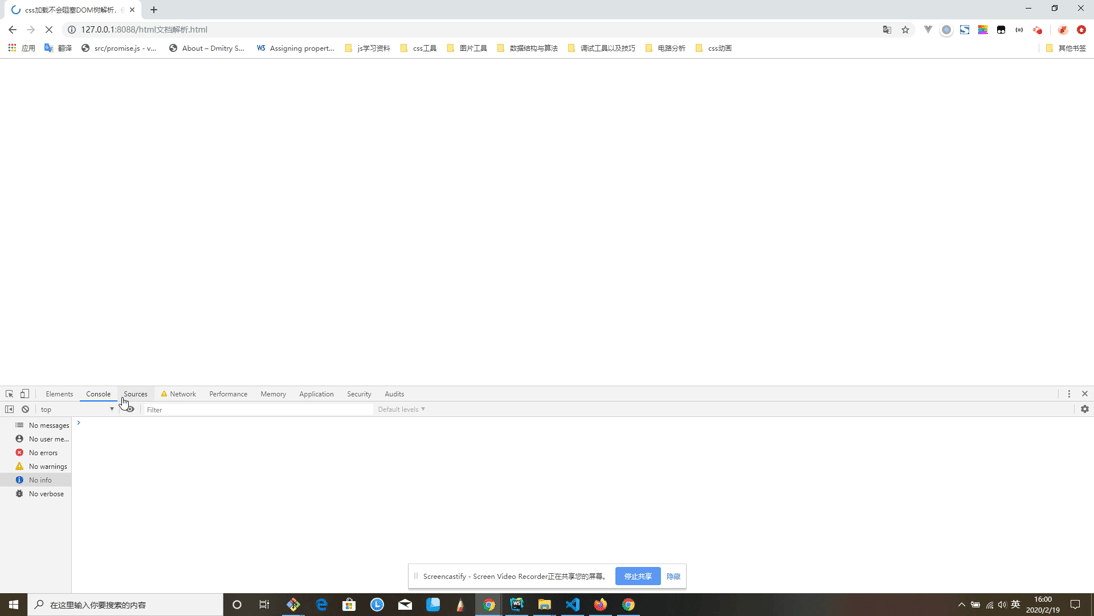Focus the console Filter field
This screenshot has height=616, width=1094.
tap(258, 410)
